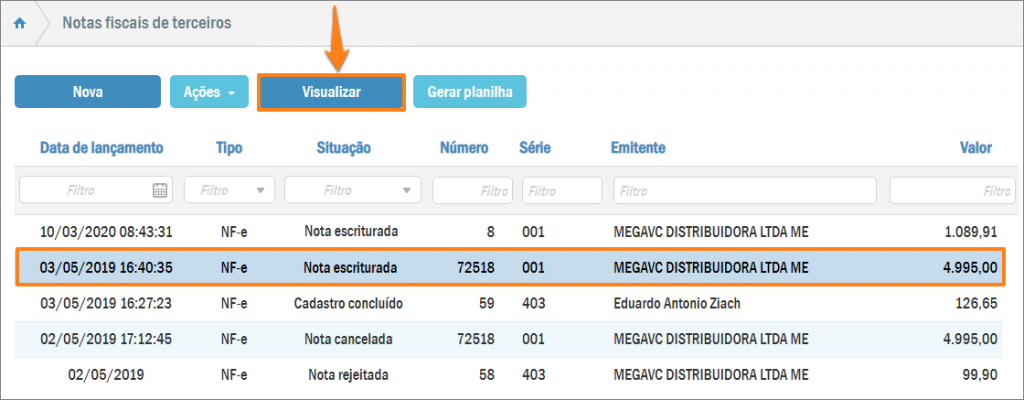The image size is (1024, 400).
Task: Open calendar picker in date filter
Action: tap(160, 190)
